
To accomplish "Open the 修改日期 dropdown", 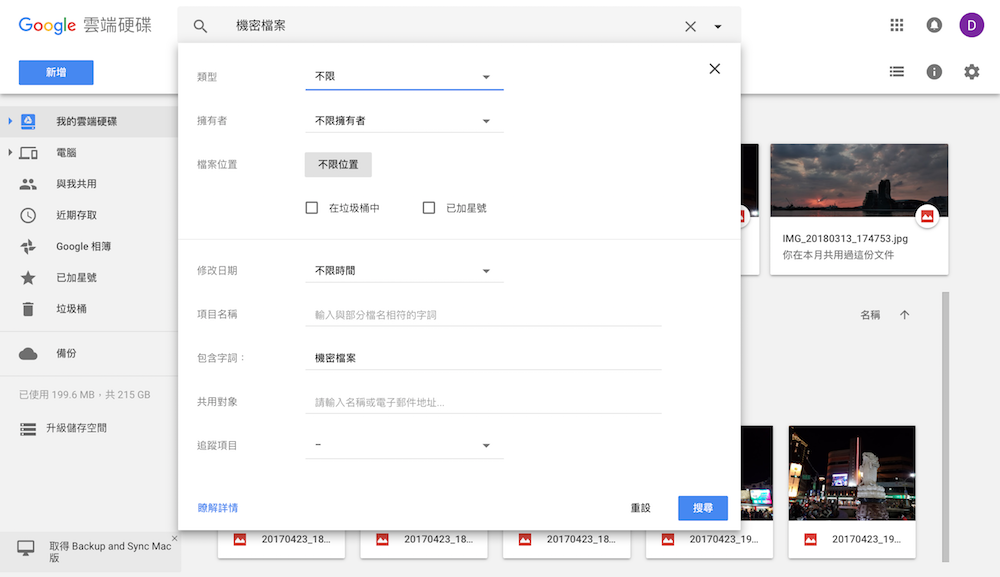I will coord(404,270).
